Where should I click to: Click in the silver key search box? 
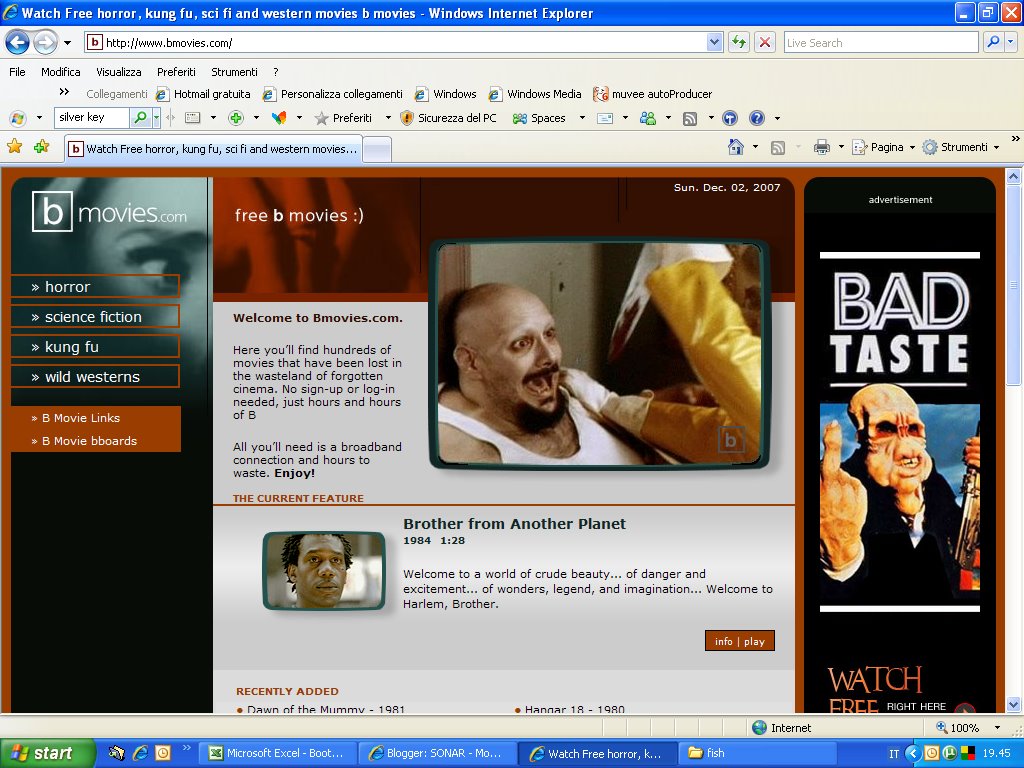click(91, 118)
